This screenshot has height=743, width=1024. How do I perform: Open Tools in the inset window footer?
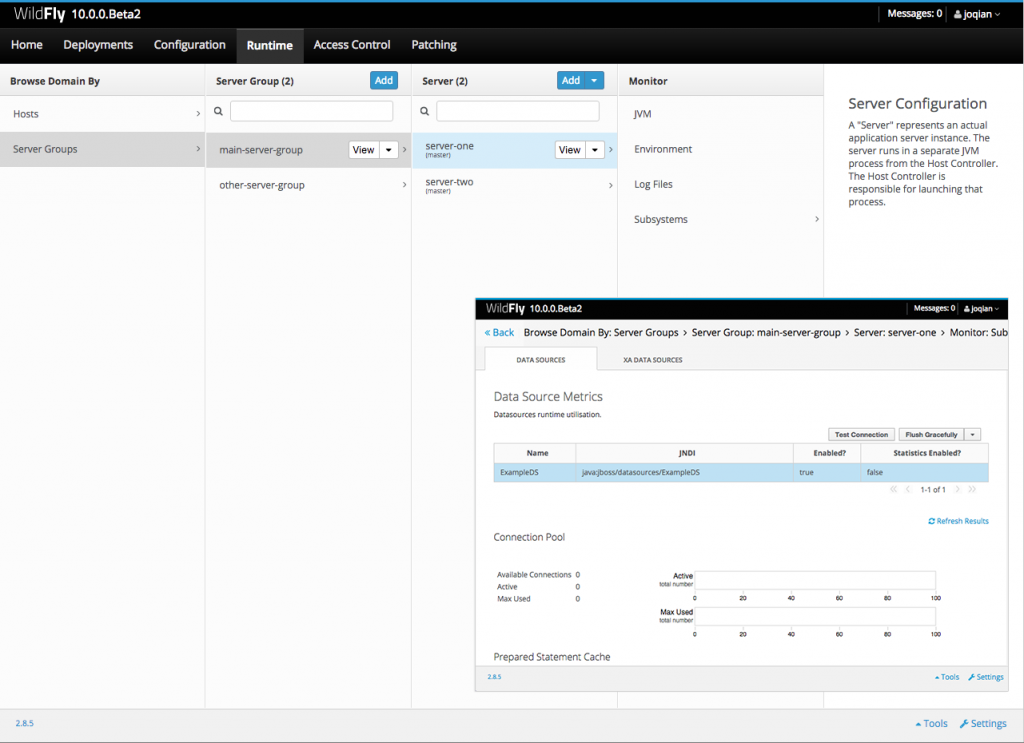click(947, 677)
